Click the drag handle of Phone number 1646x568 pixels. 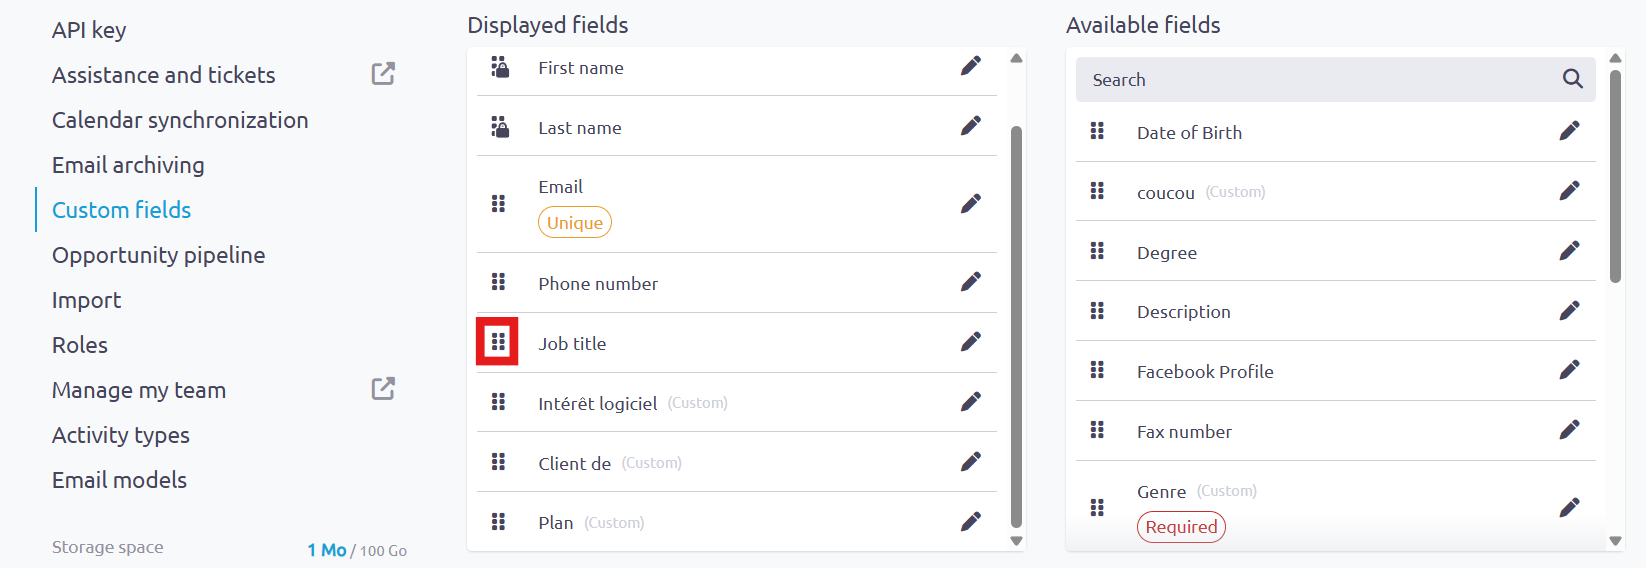pyautogui.click(x=498, y=282)
